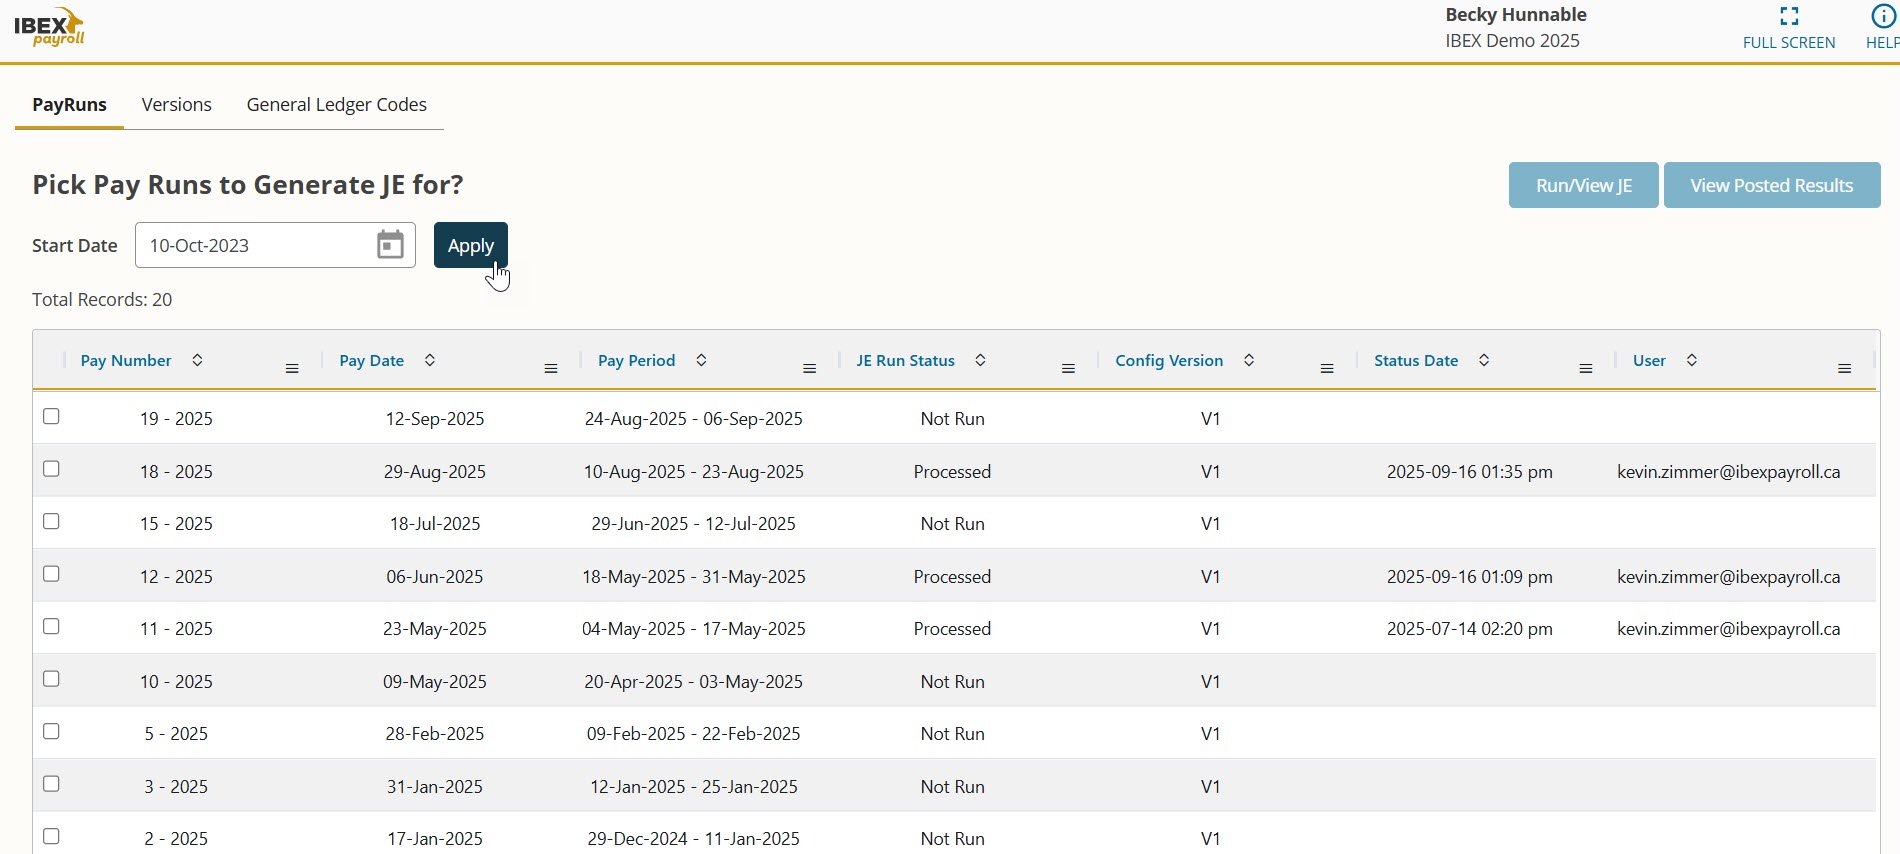Tick the 5 - 2025 row checkbox
The width and height of the screenshot is (1900, 854).
point(52,732)
